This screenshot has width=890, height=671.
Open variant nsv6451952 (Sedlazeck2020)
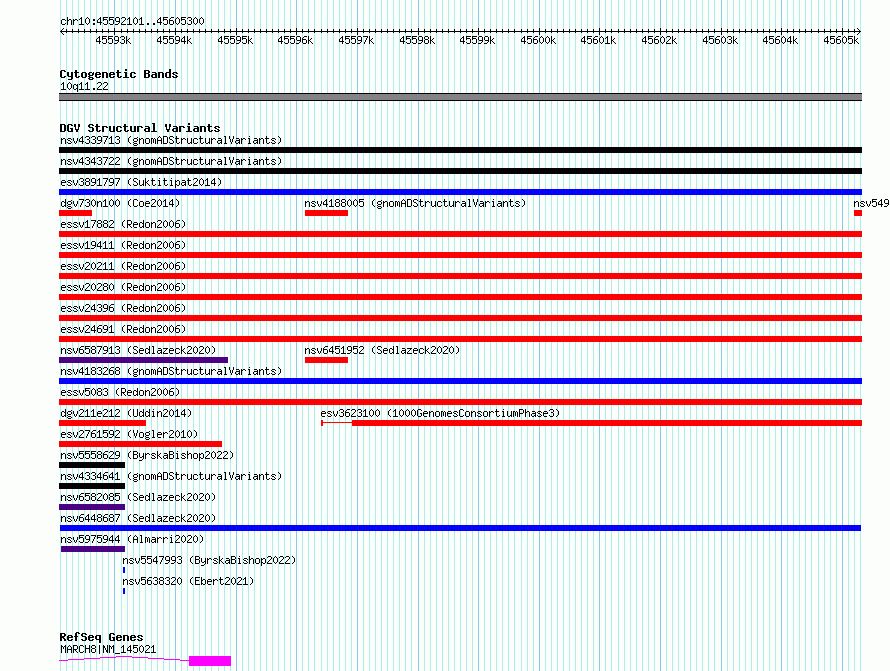(382, 350)
